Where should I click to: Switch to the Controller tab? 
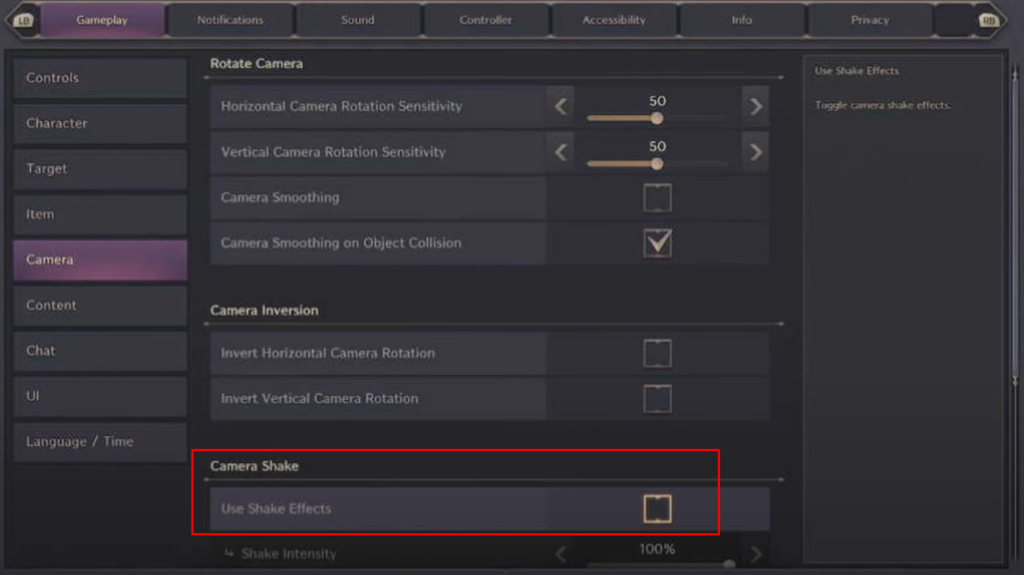(485, 20)
